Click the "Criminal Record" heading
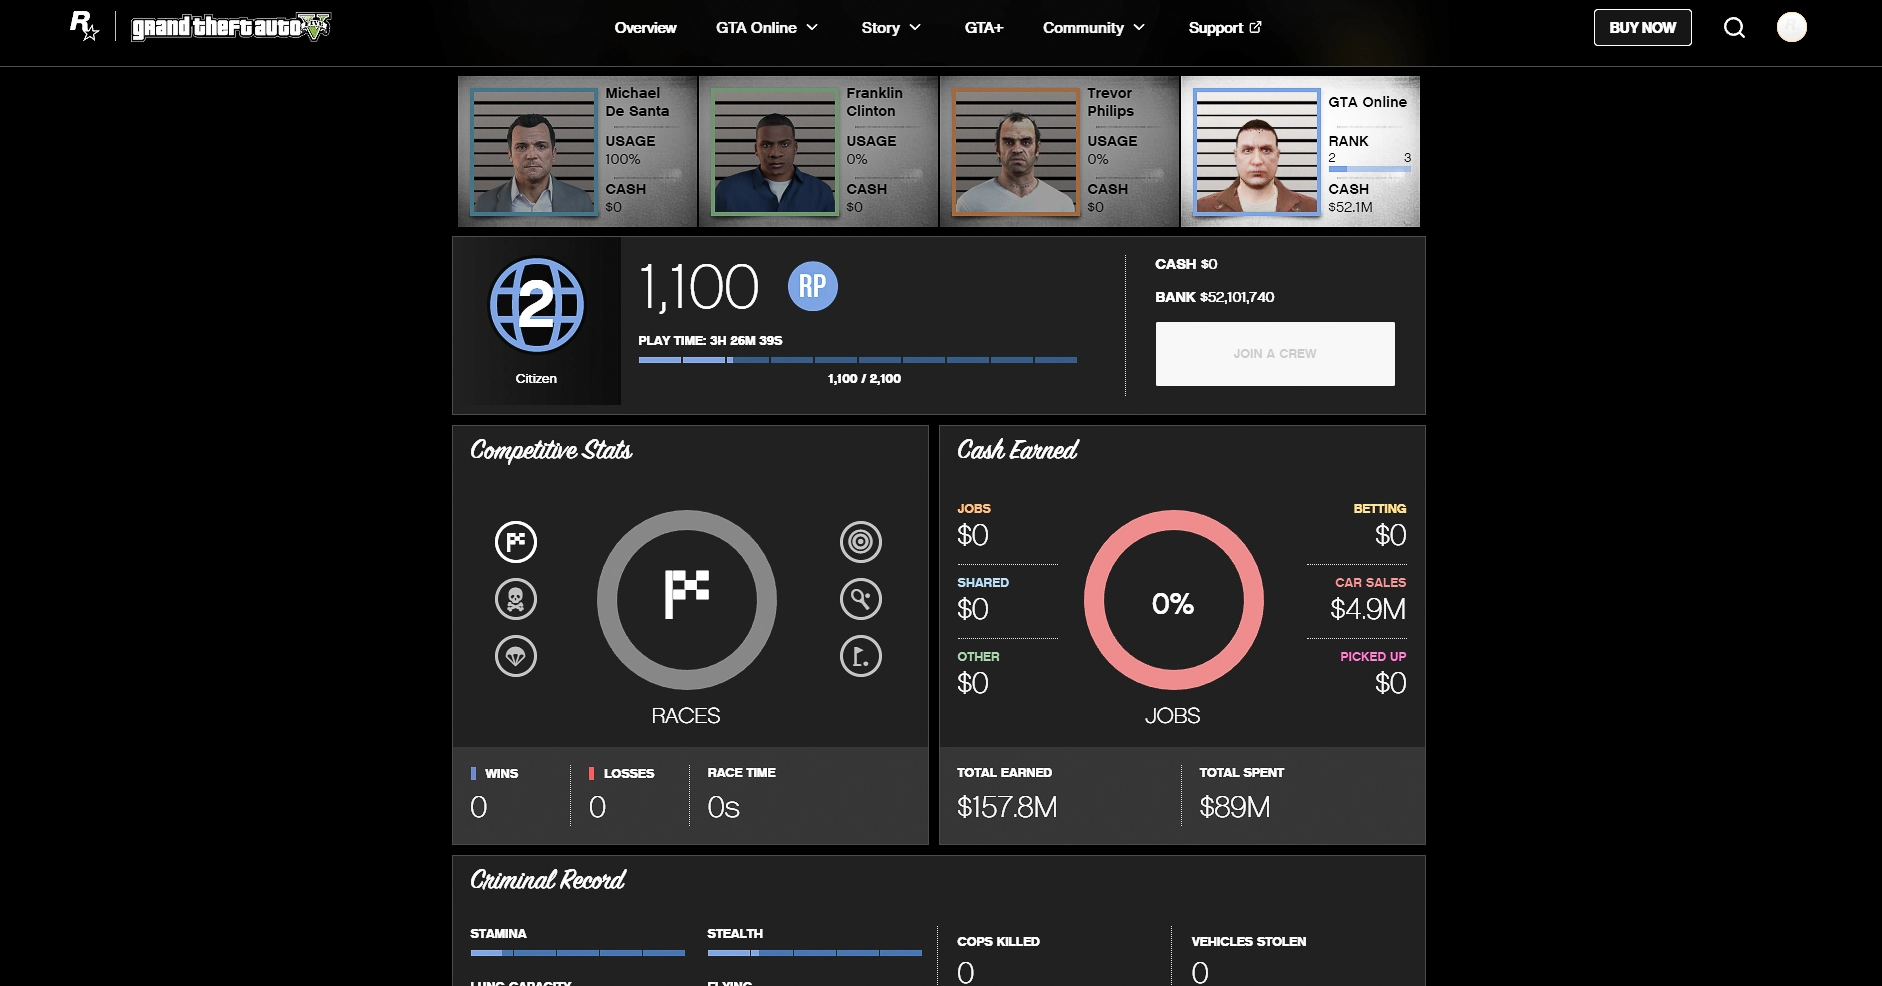The image size is (1882, 986). 548,880
